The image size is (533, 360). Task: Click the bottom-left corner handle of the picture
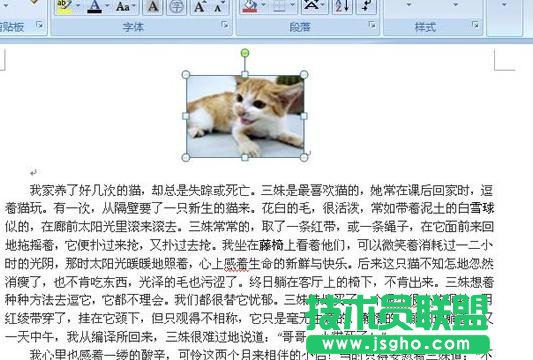(x=186, y=157)
